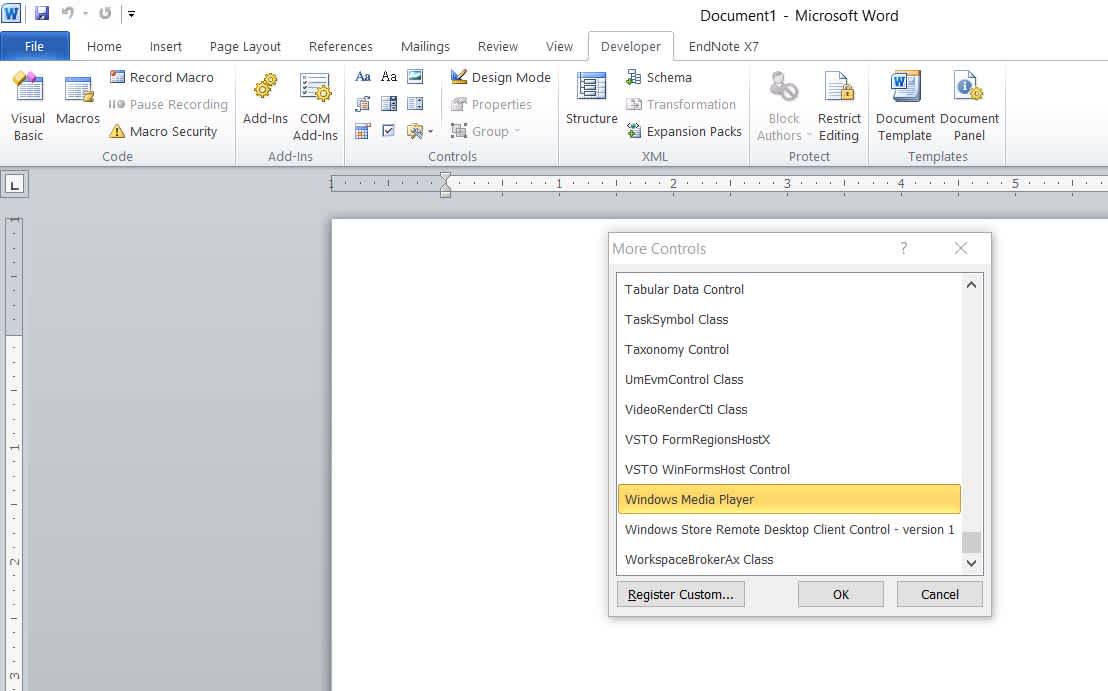
Task: Insert Drop-Down List content control
Action: pos(415,104)
